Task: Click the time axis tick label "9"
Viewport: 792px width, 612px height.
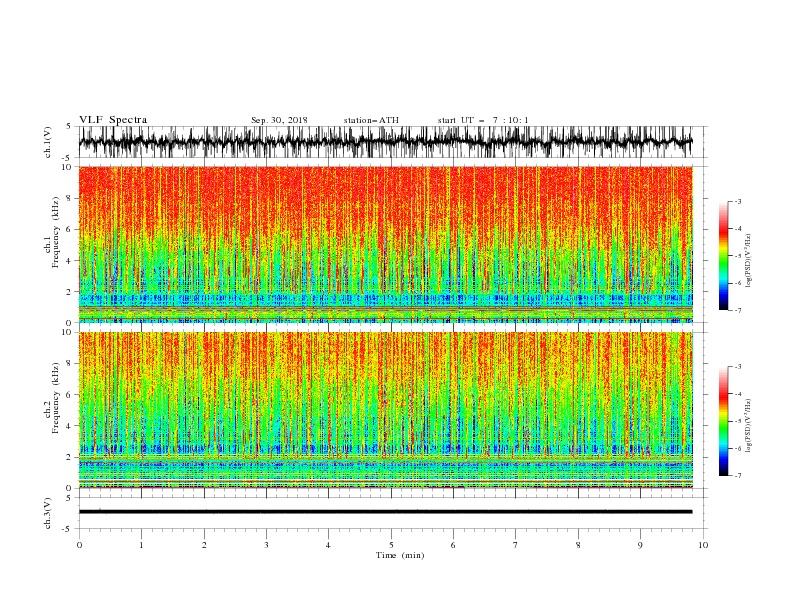Action: coord(640,545)
